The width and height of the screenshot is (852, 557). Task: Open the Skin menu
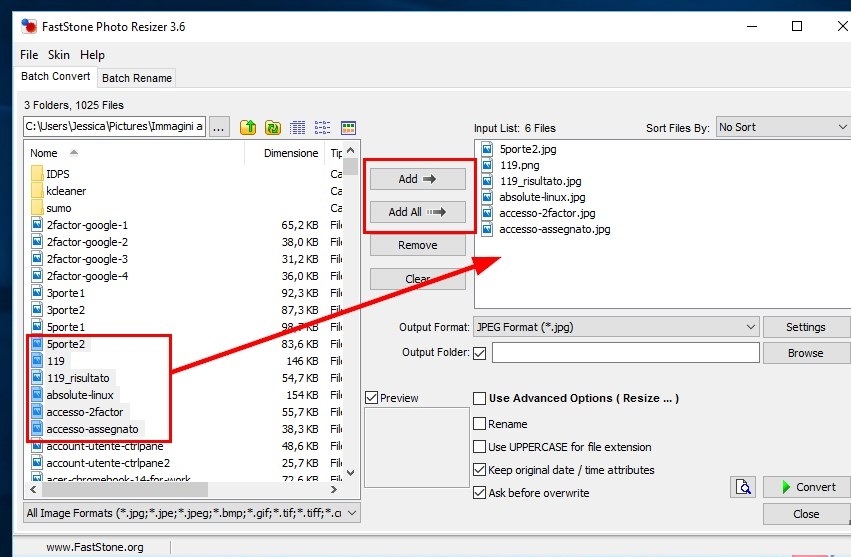[x=59, y=55]
